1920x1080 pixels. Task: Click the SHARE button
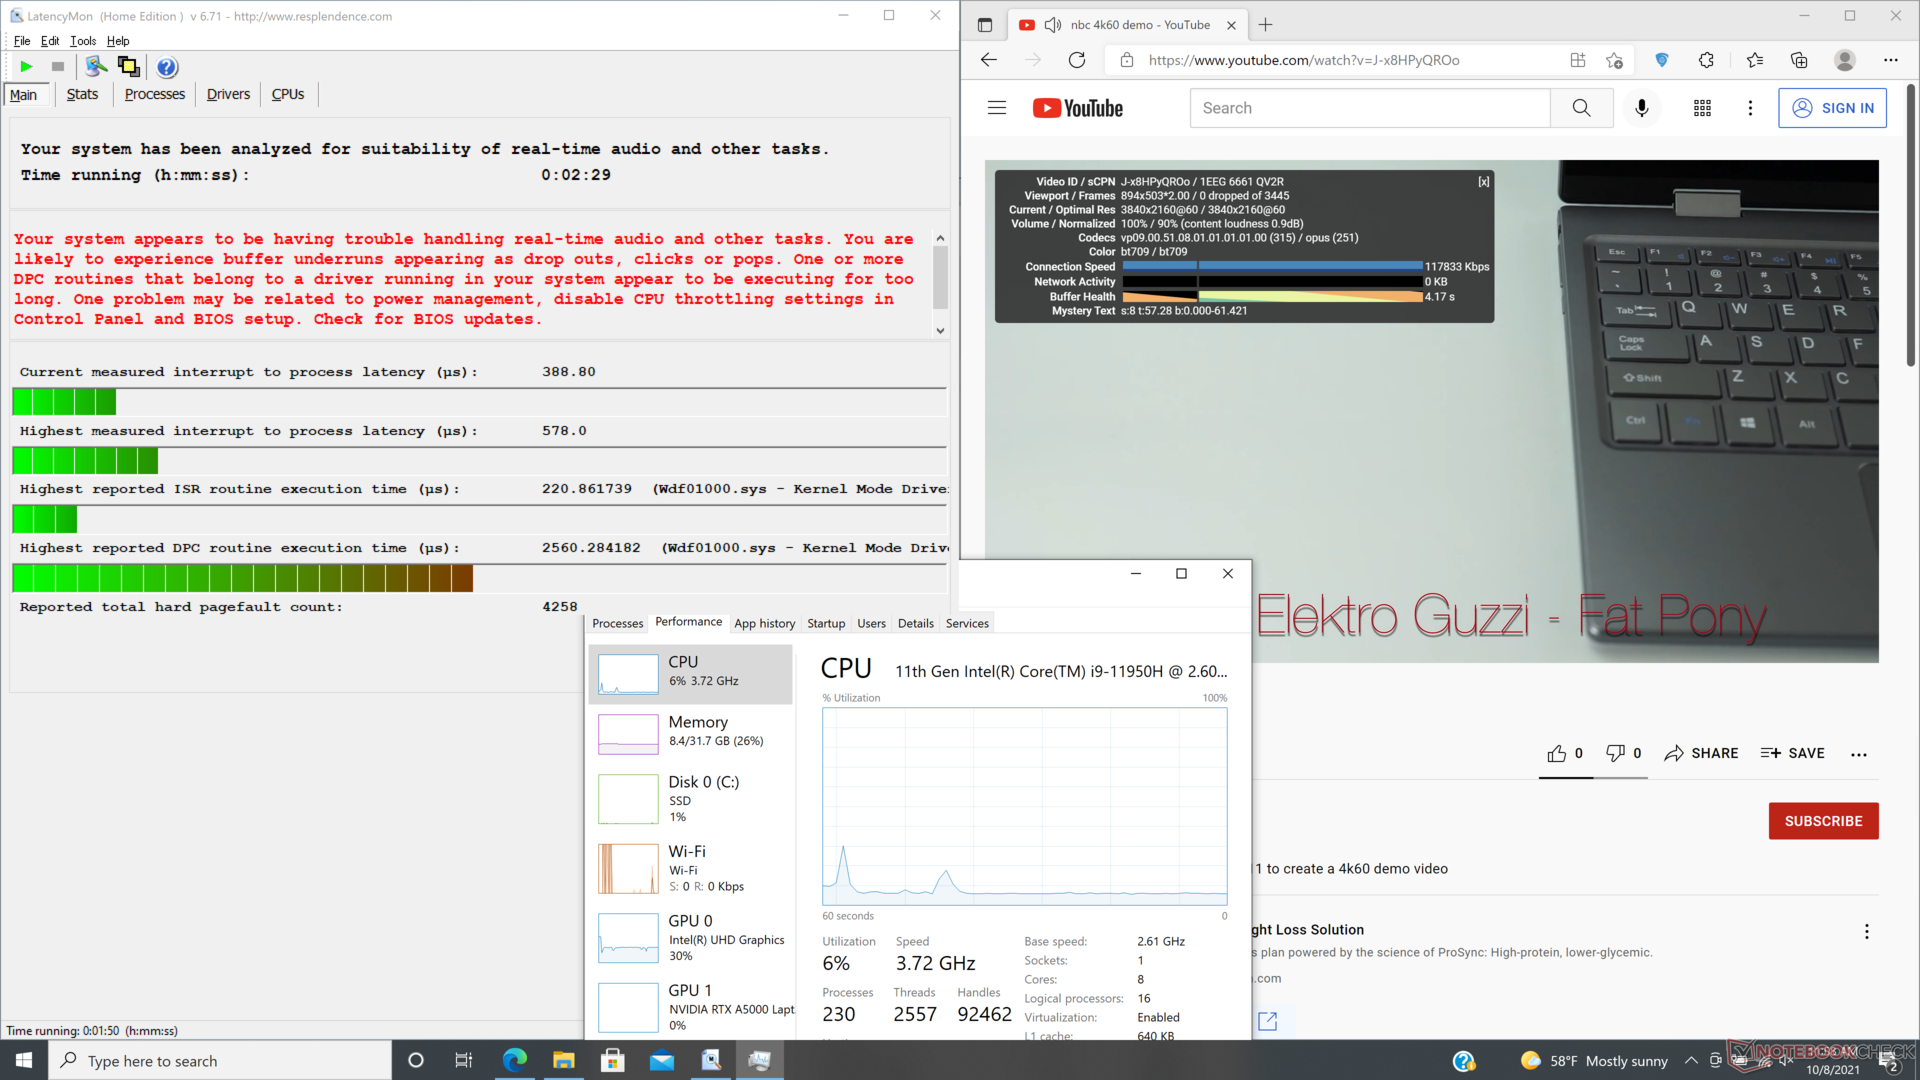click(x=1701, y=753)
